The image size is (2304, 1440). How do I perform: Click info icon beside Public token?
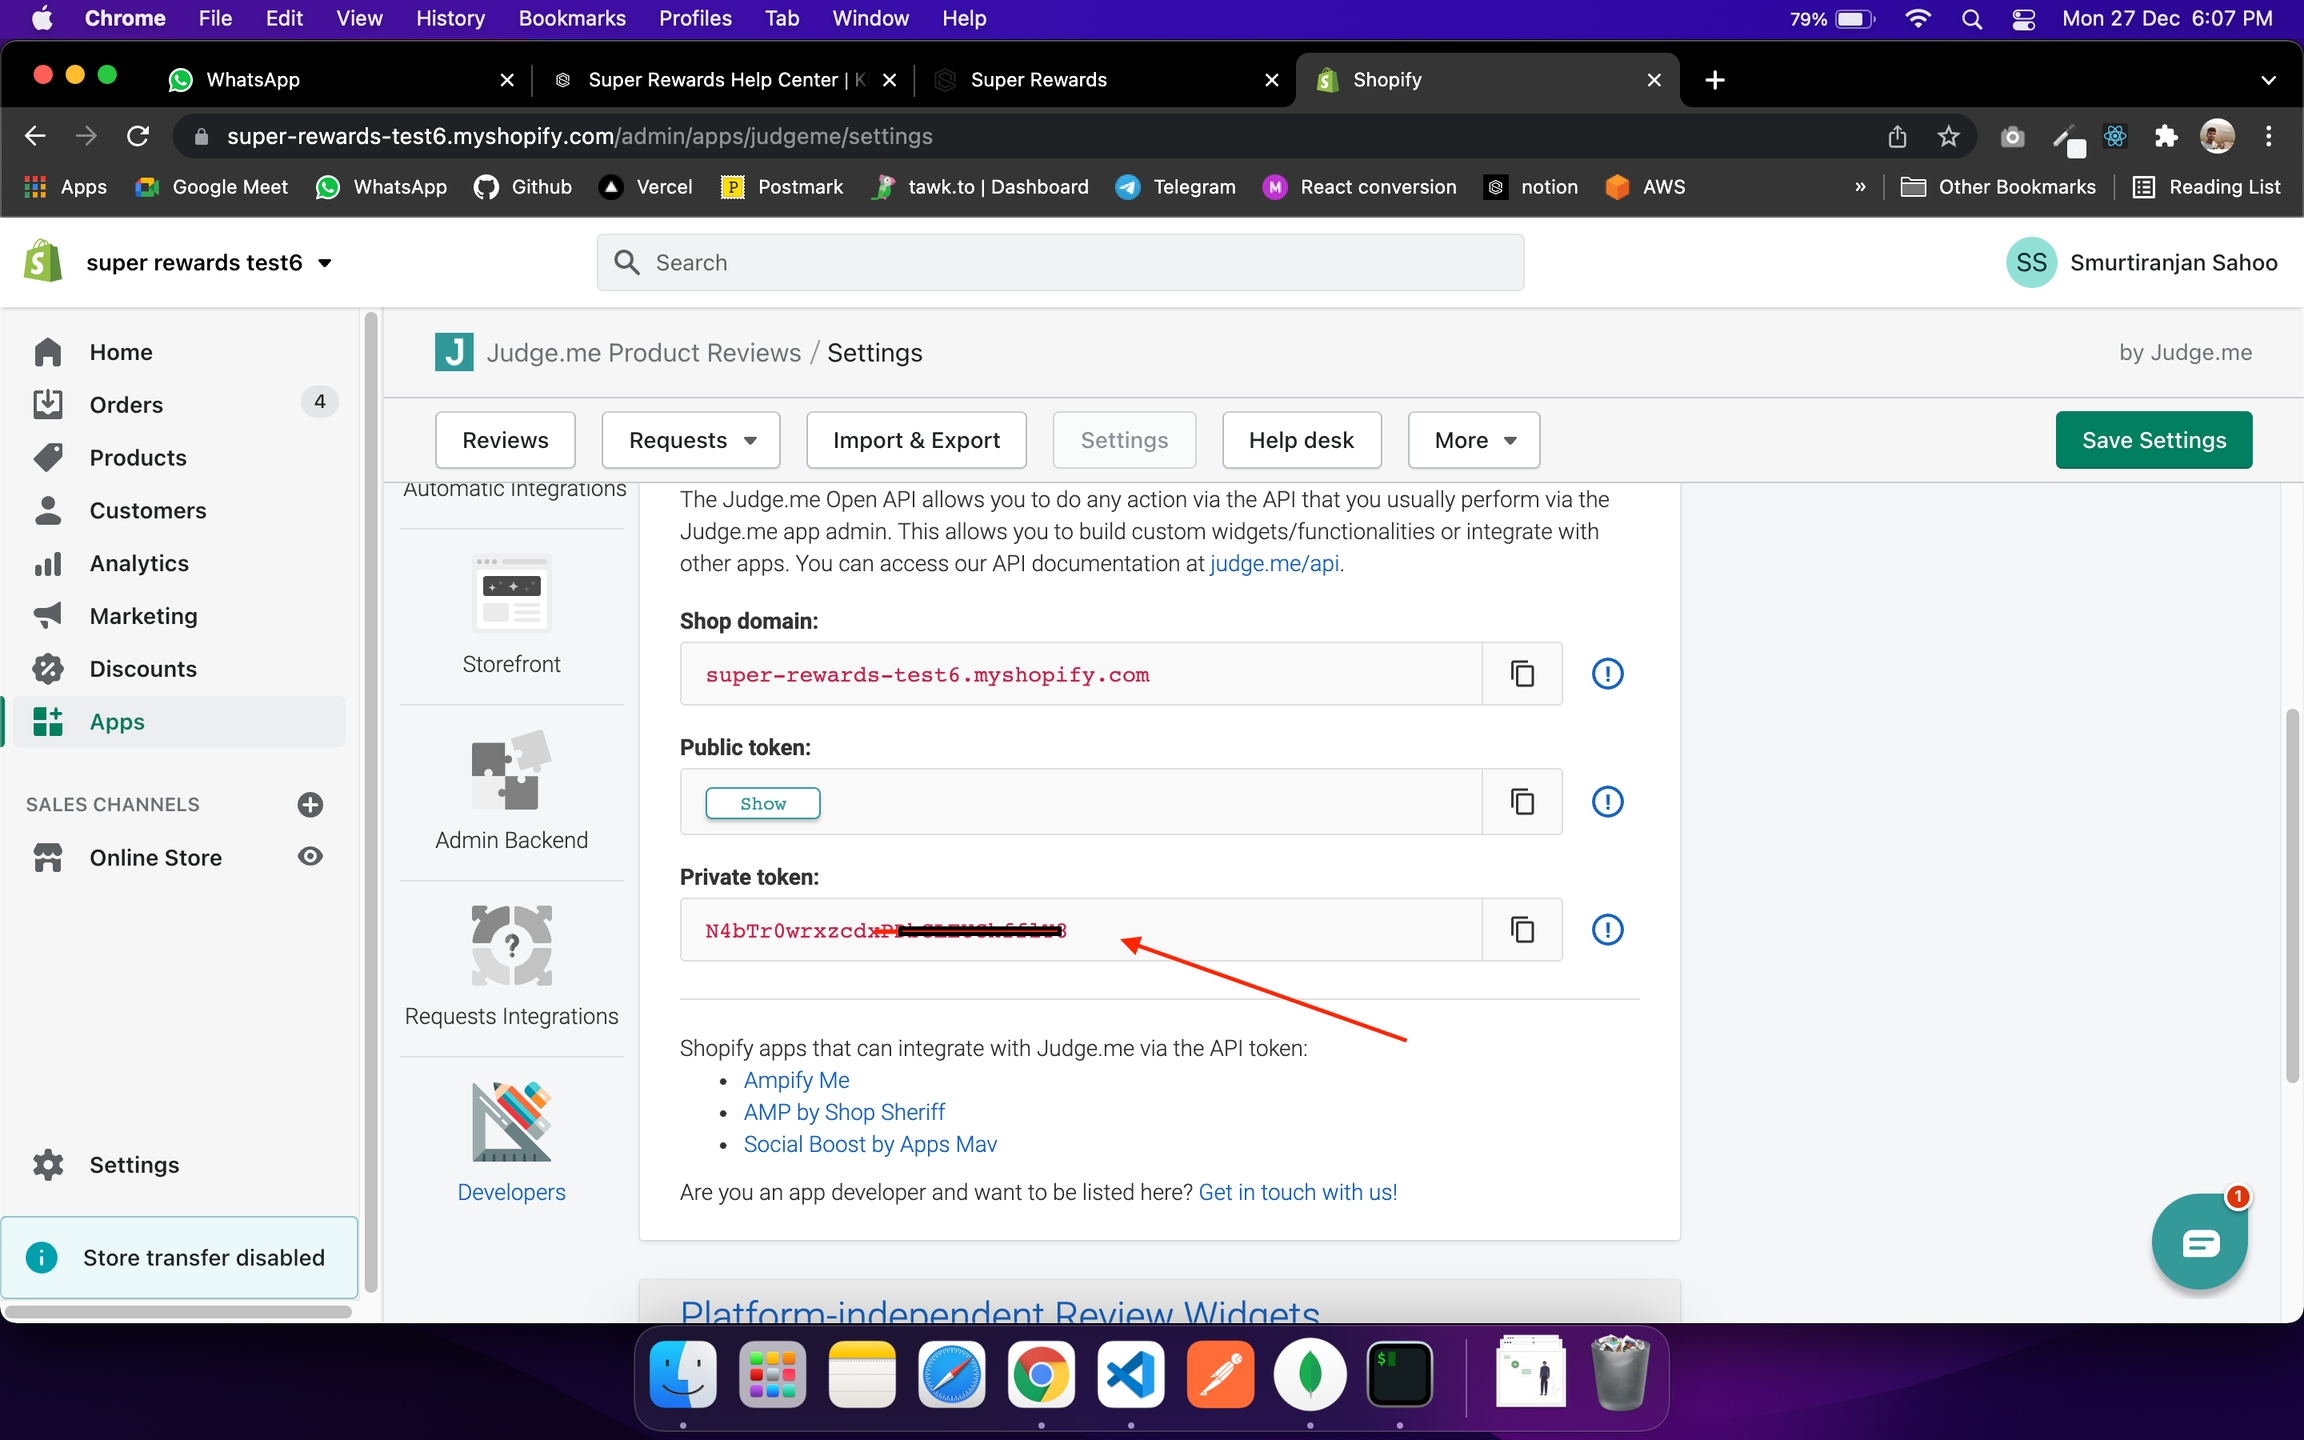click(1607, 802)
